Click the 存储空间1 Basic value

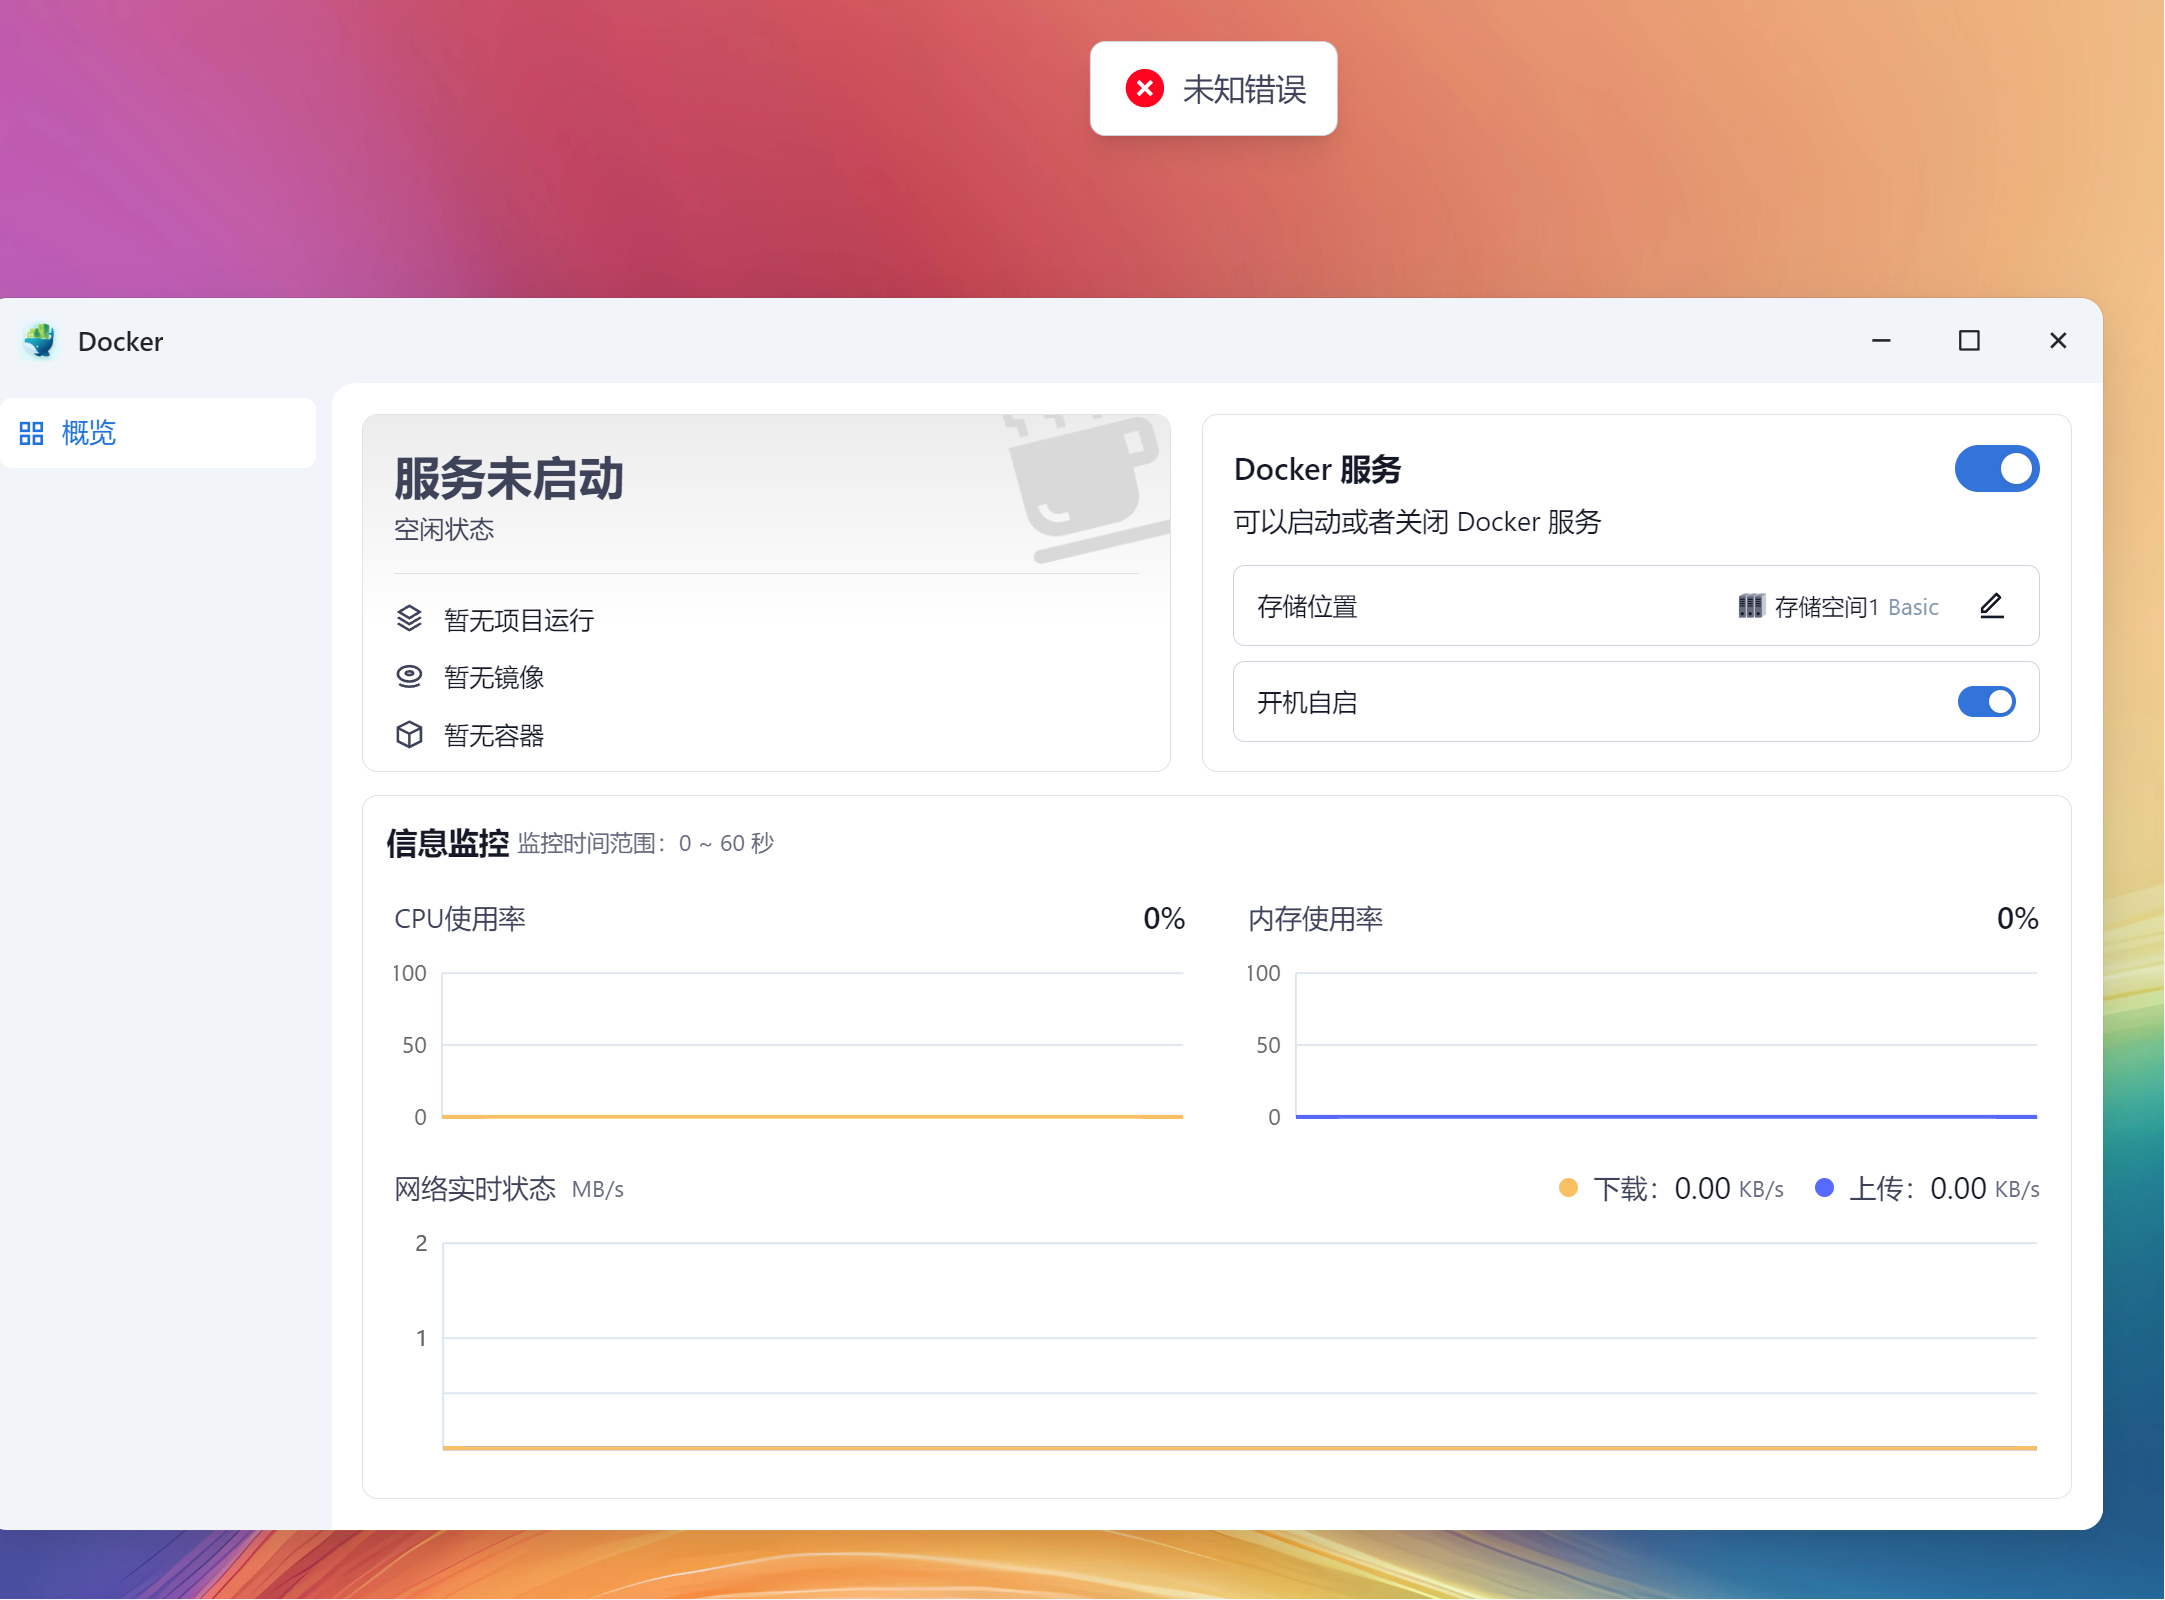[x=1857, y=607]
